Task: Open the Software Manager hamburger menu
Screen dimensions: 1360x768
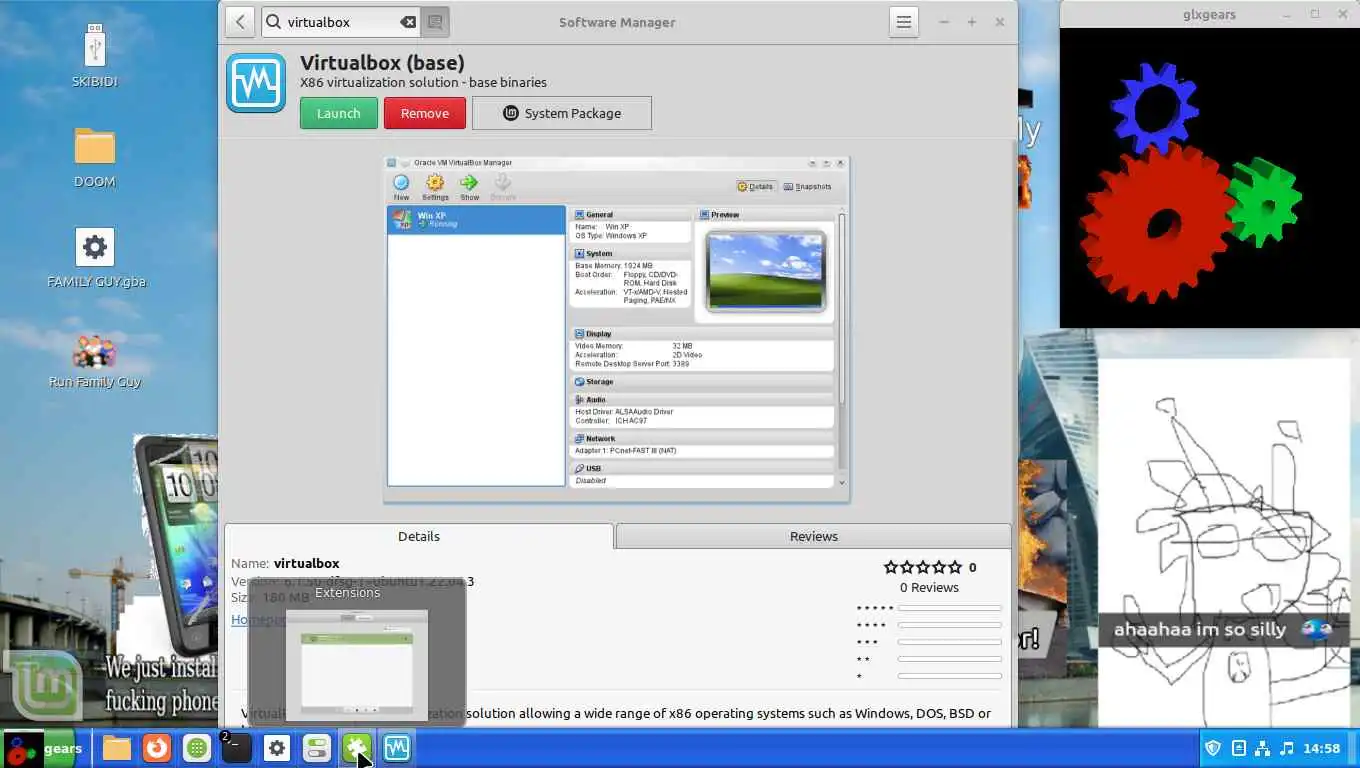Action: 904,22
